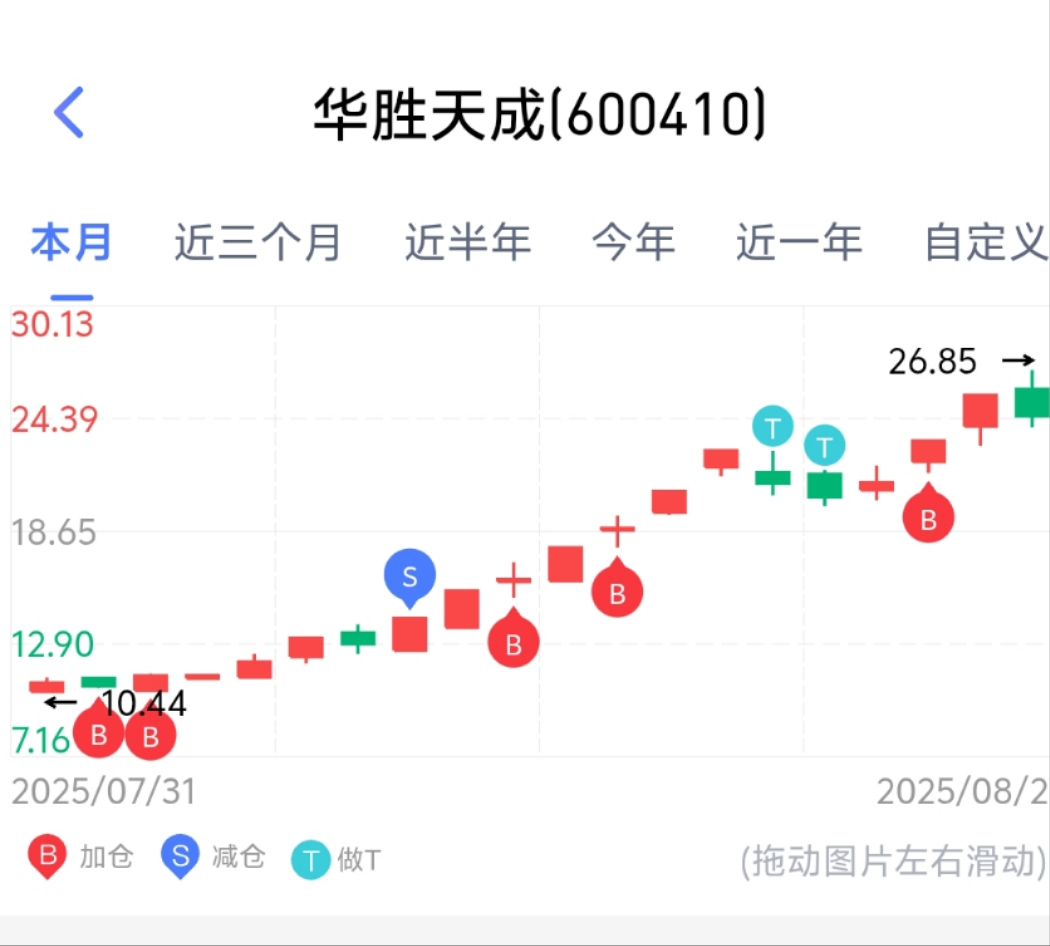This screenshot has height=946, width=1050.
Task: Click the 7.16 axis label
Action: click(40, 740)
